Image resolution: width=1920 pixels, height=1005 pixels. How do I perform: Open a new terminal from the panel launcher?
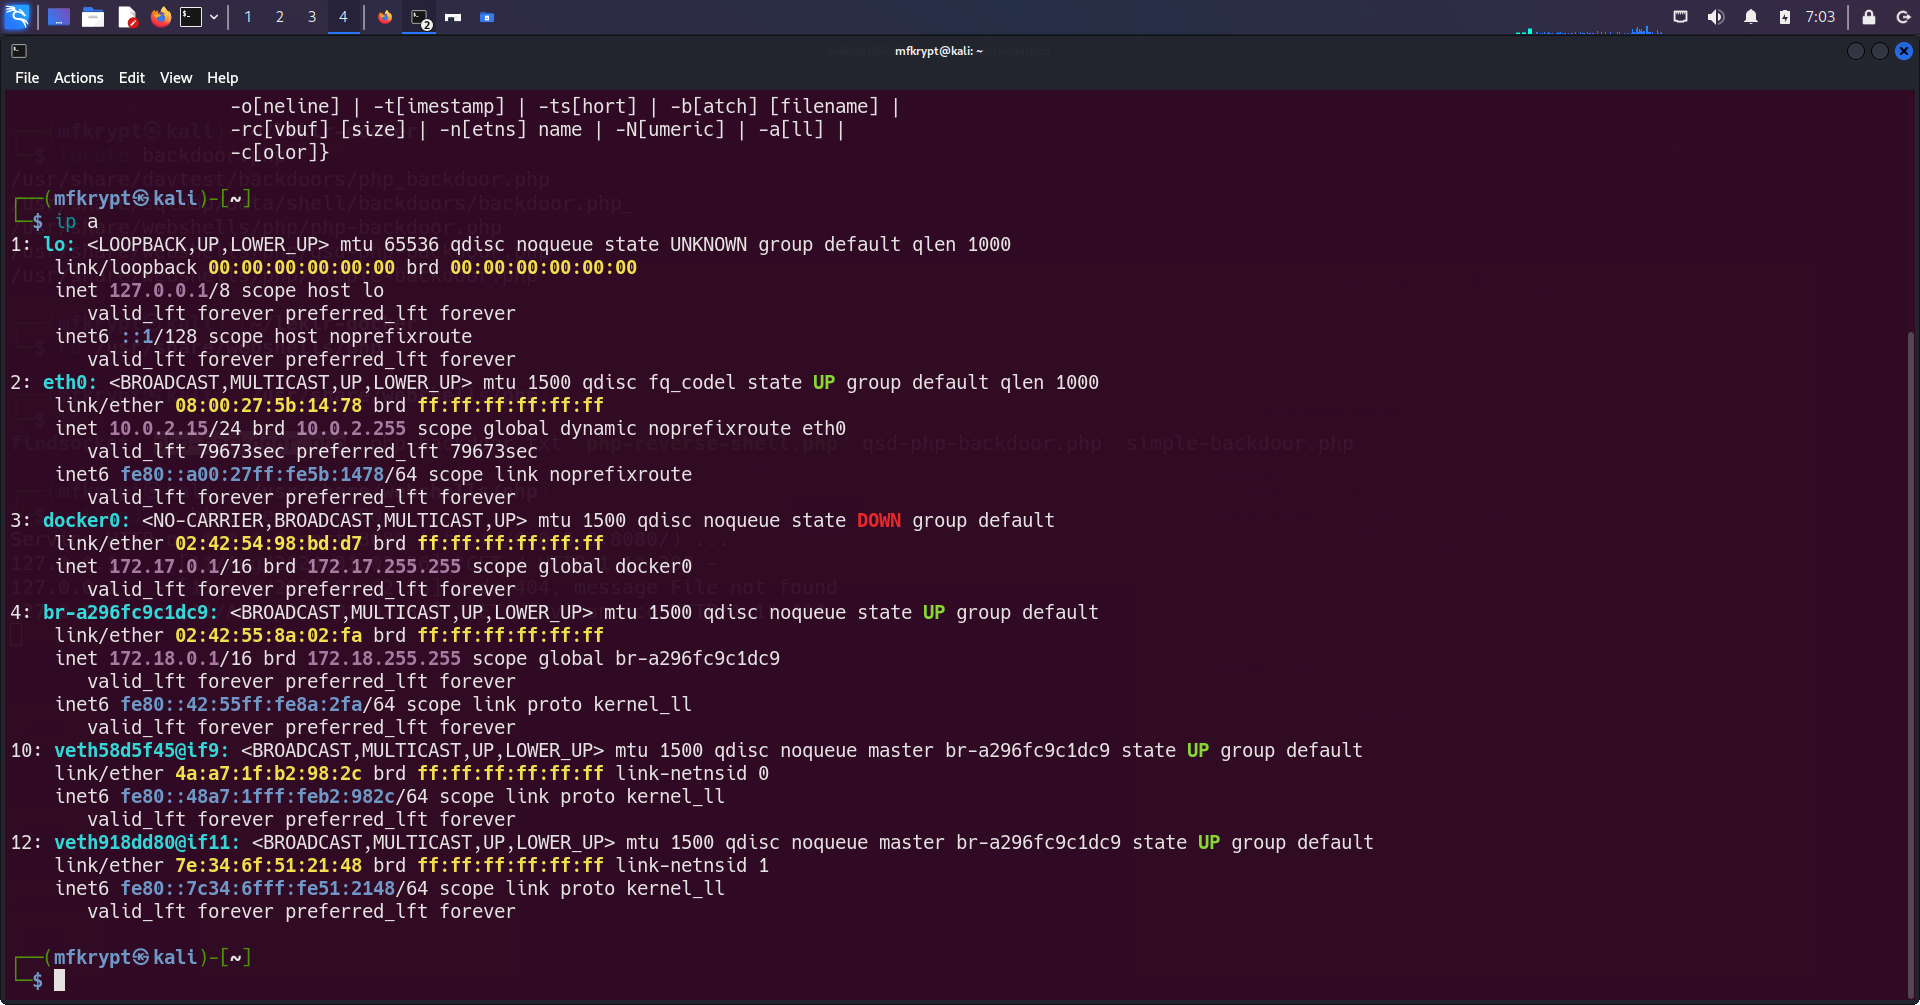pyautogui.click(x=191, y=17)
